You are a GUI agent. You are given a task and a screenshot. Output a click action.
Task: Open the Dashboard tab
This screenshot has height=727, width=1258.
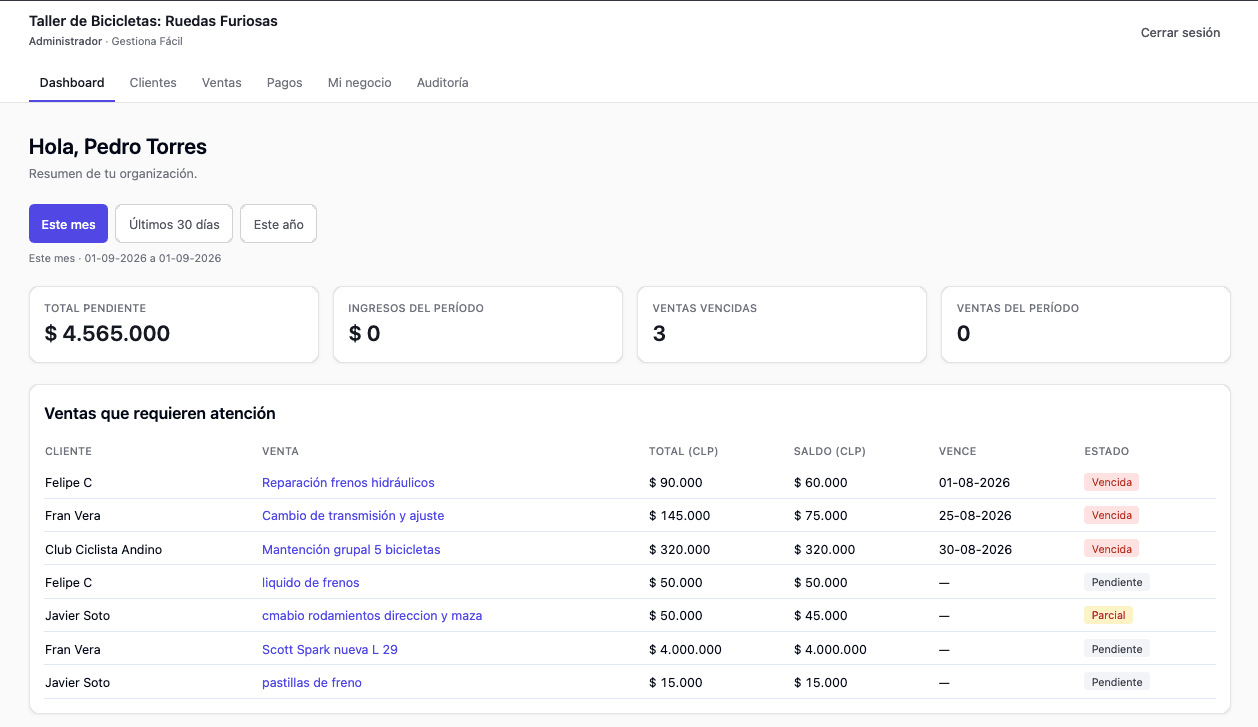[x=72, y=83]
